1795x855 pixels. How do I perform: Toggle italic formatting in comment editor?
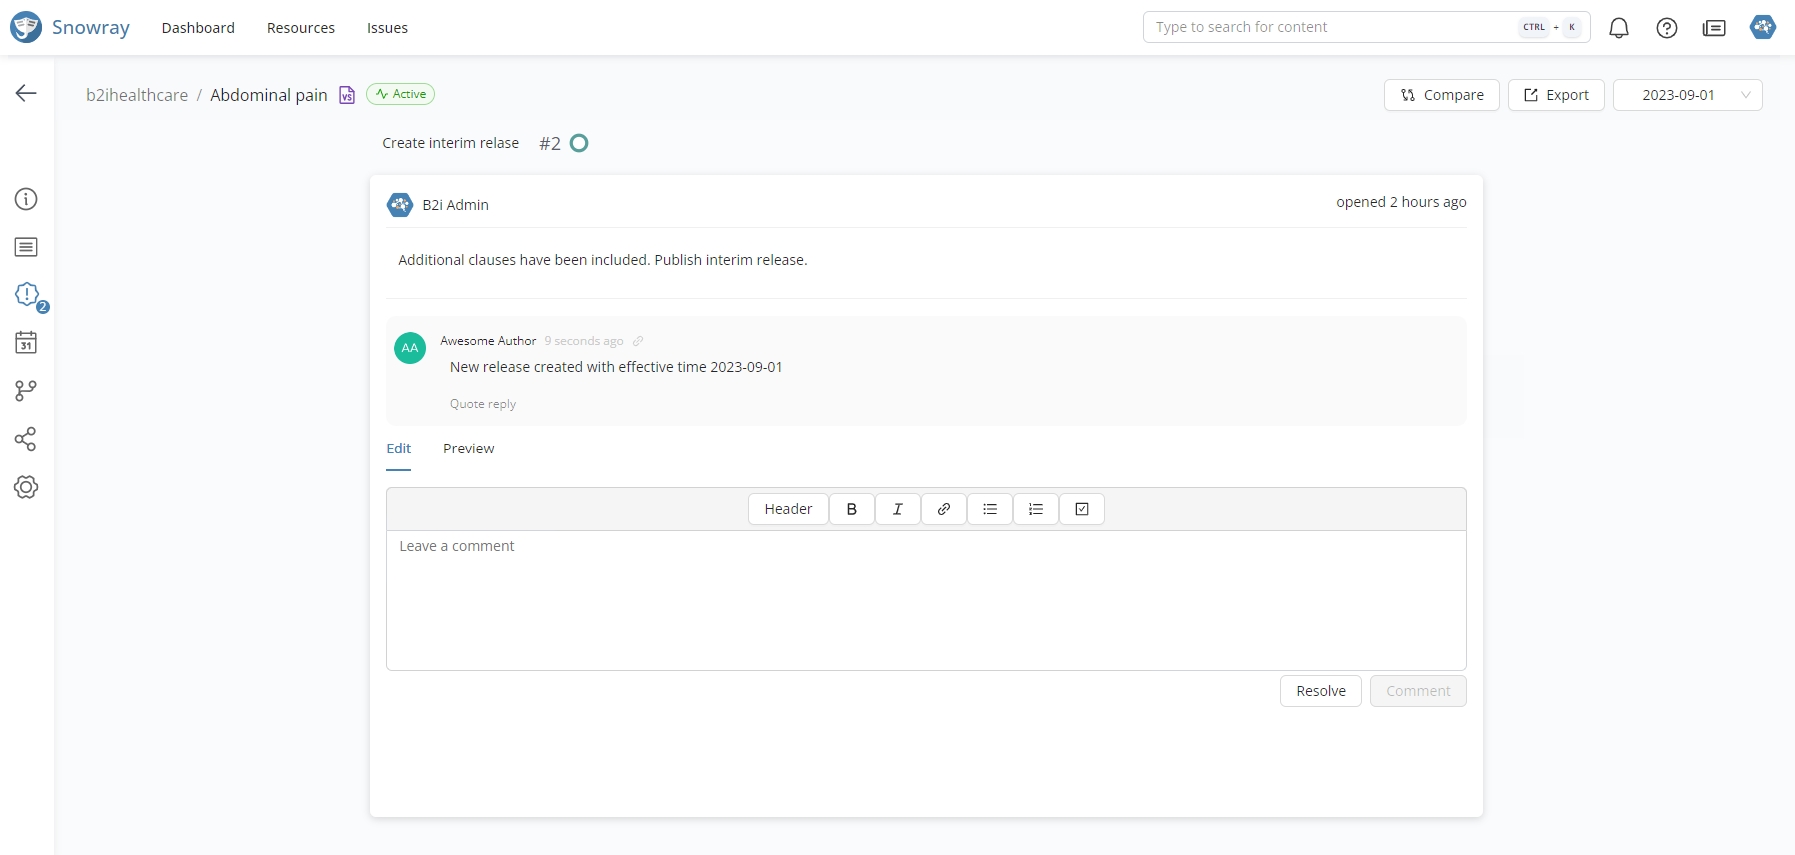(898, 509)
